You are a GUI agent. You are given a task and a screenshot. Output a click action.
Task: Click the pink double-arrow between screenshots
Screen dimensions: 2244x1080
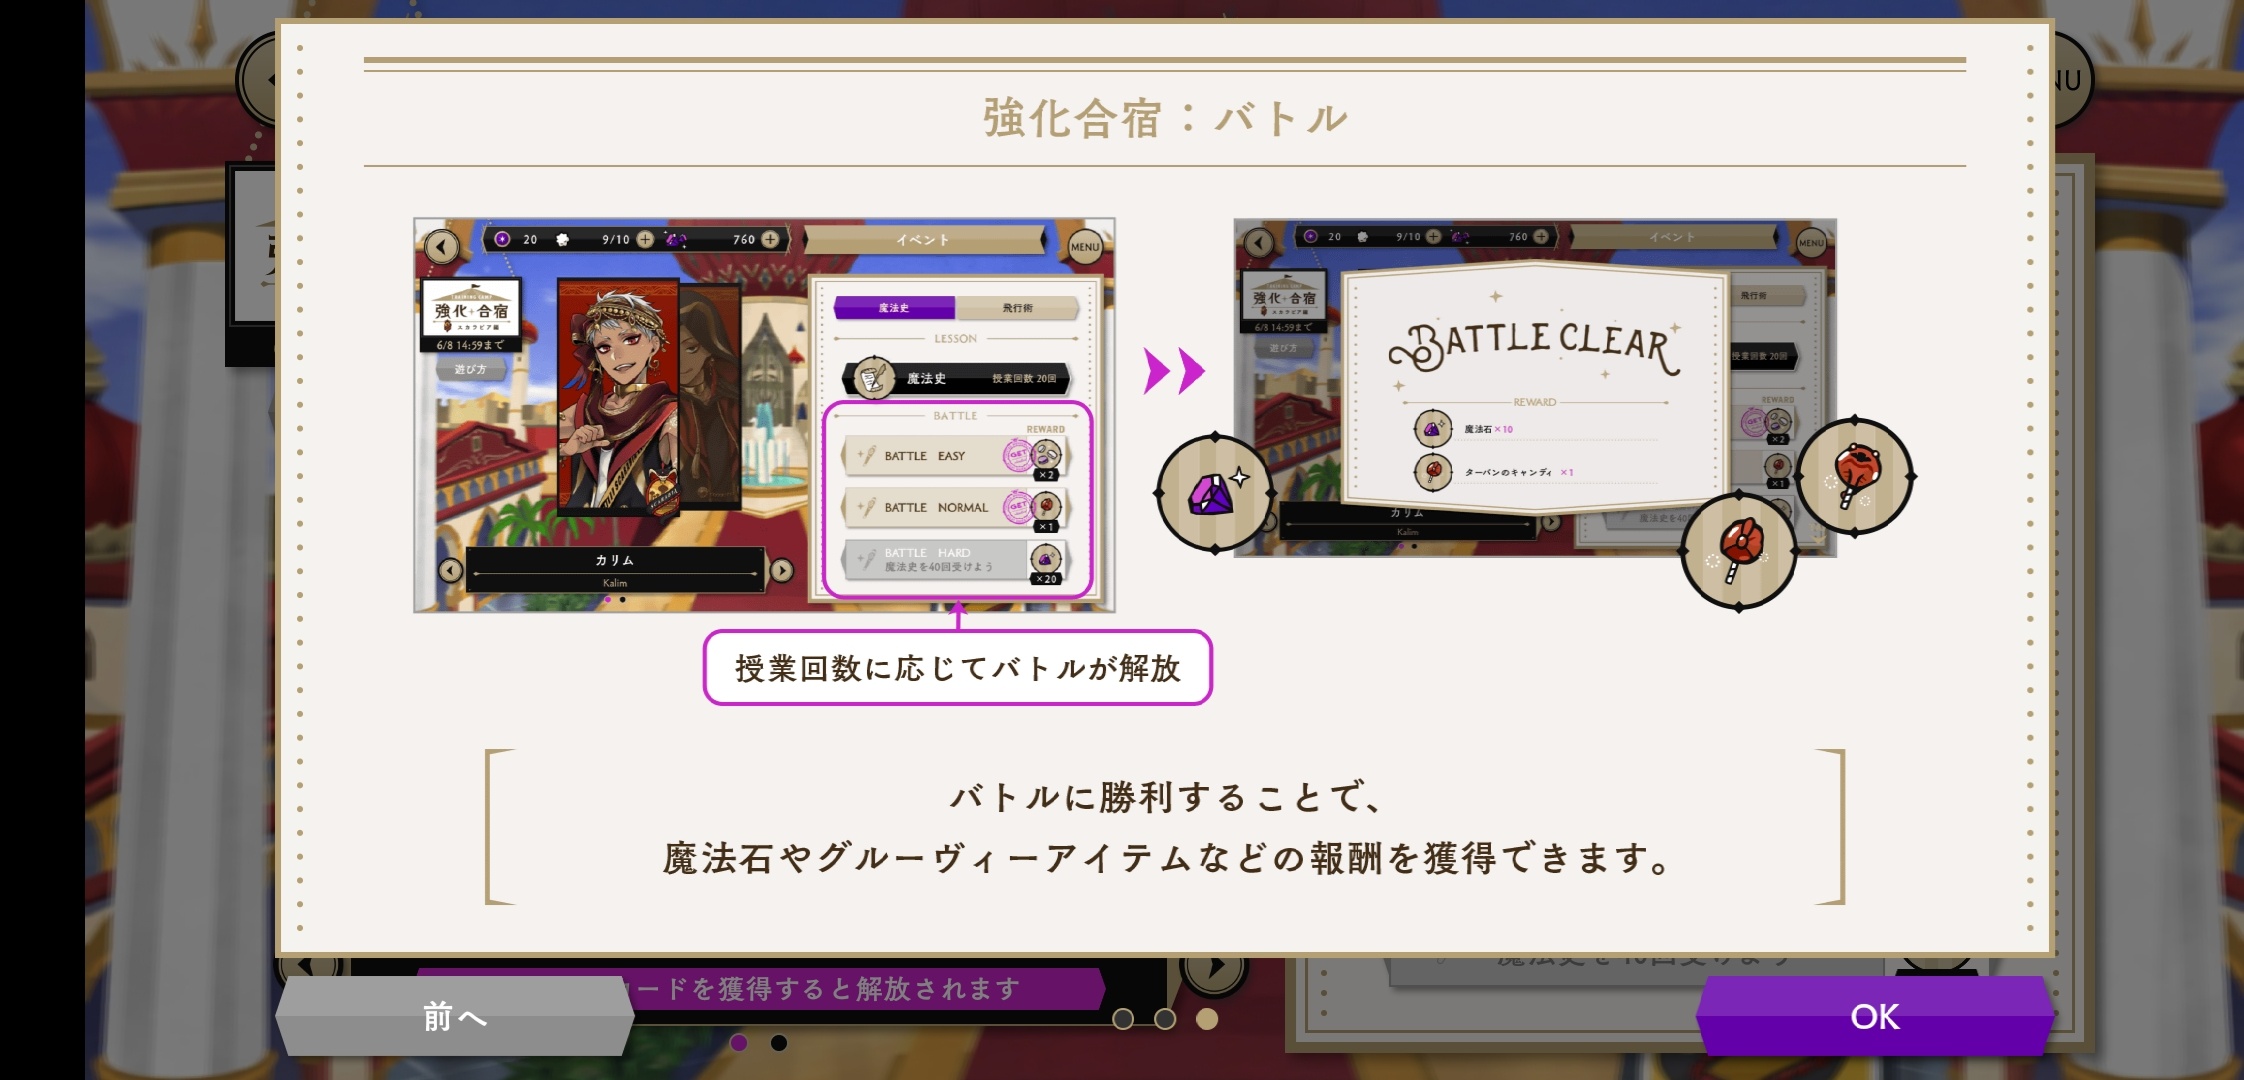tap(1175, 371)
